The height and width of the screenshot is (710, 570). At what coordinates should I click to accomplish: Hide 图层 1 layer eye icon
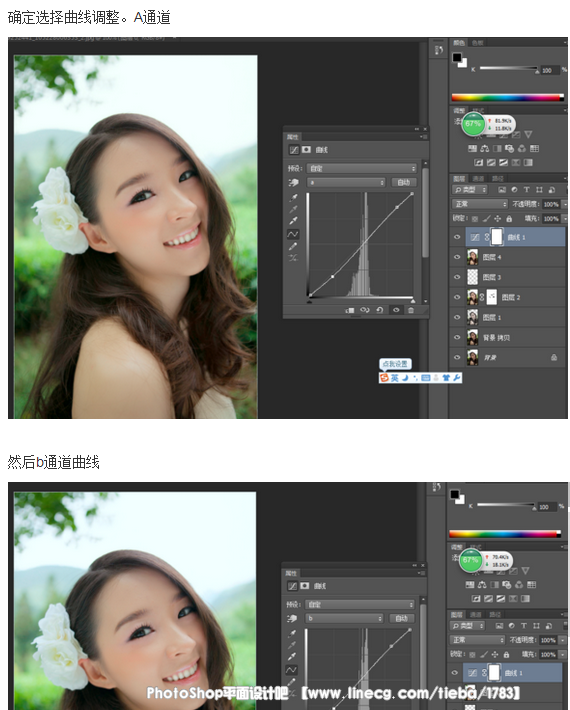coord(457,317)
